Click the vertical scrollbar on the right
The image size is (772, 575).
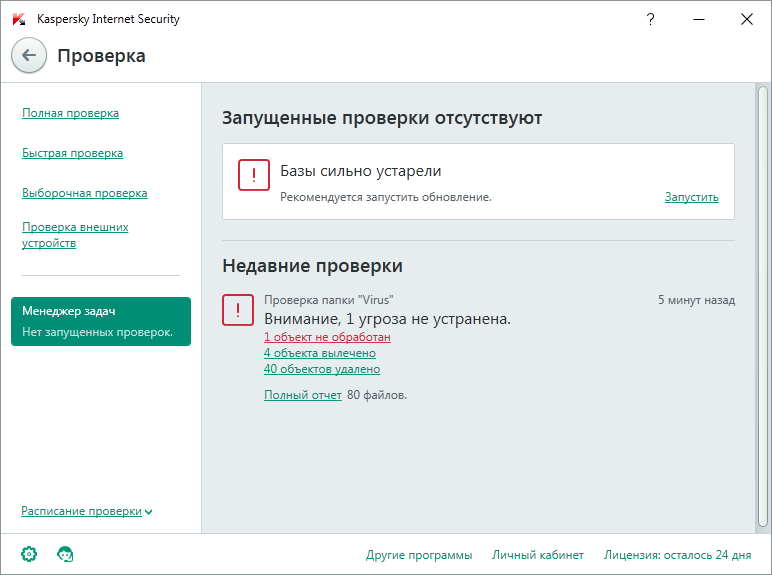[x=763, y=307]
